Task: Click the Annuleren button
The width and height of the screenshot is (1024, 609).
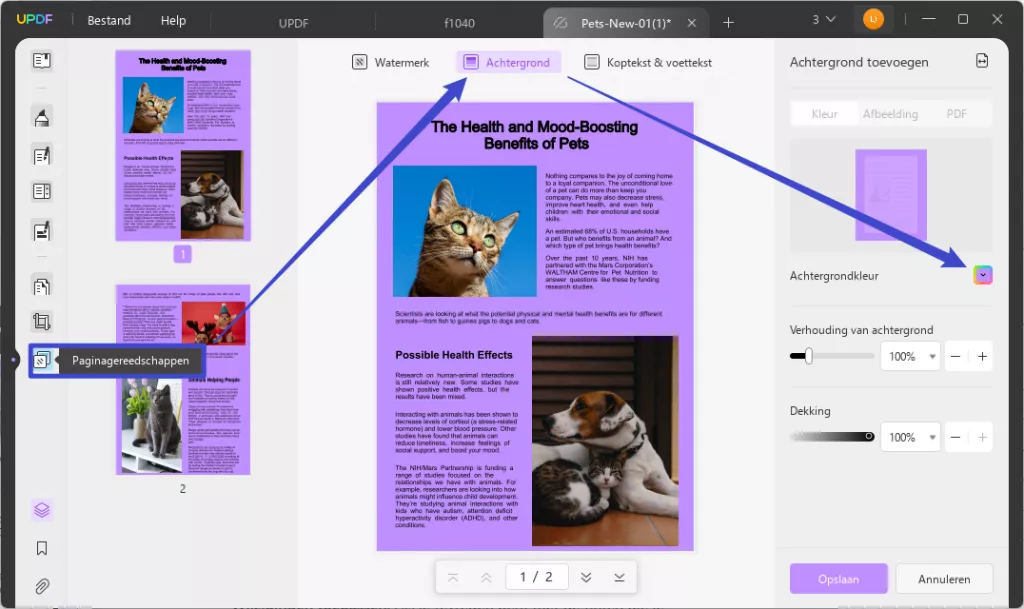Action: coord(944,579)
